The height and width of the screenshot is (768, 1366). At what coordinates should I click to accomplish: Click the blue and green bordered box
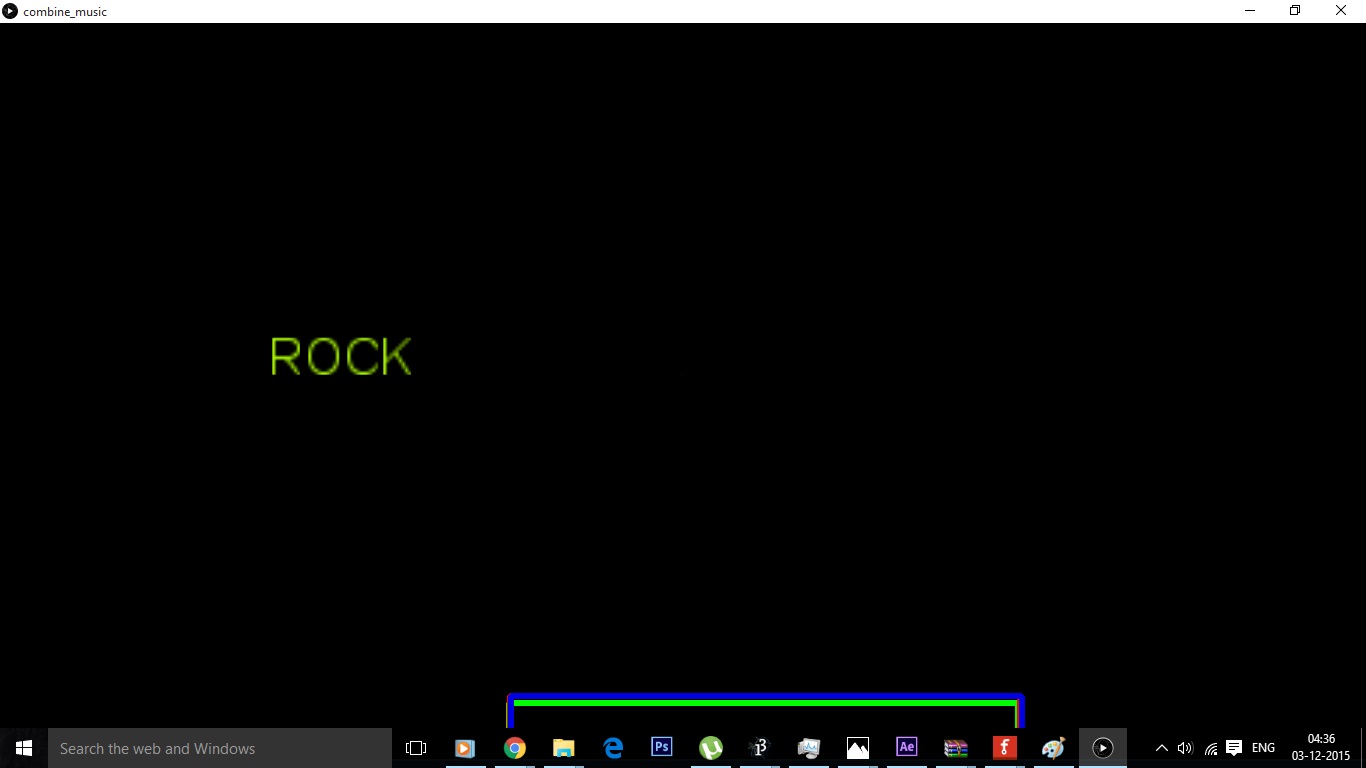[x=765, y=711]
